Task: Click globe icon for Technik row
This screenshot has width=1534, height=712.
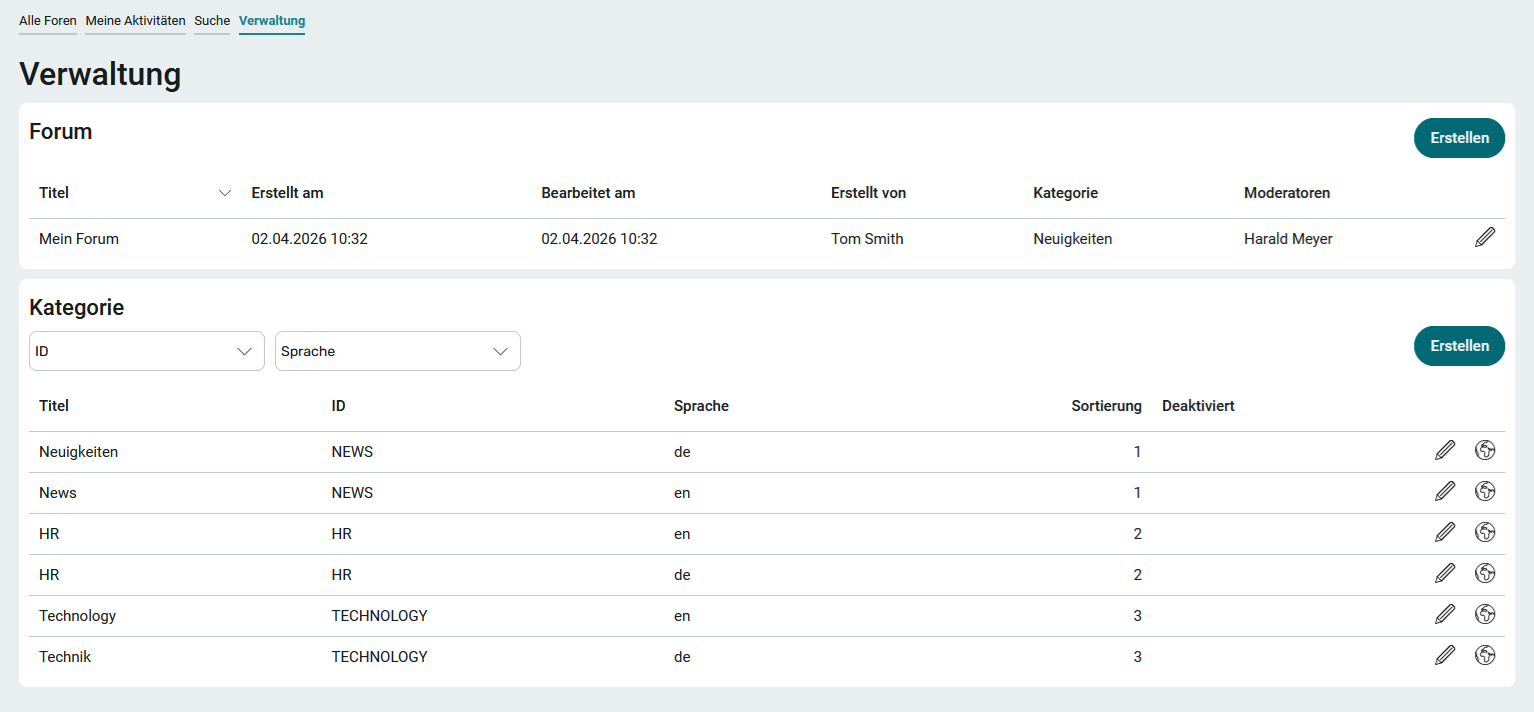Action: point(1485,656)
